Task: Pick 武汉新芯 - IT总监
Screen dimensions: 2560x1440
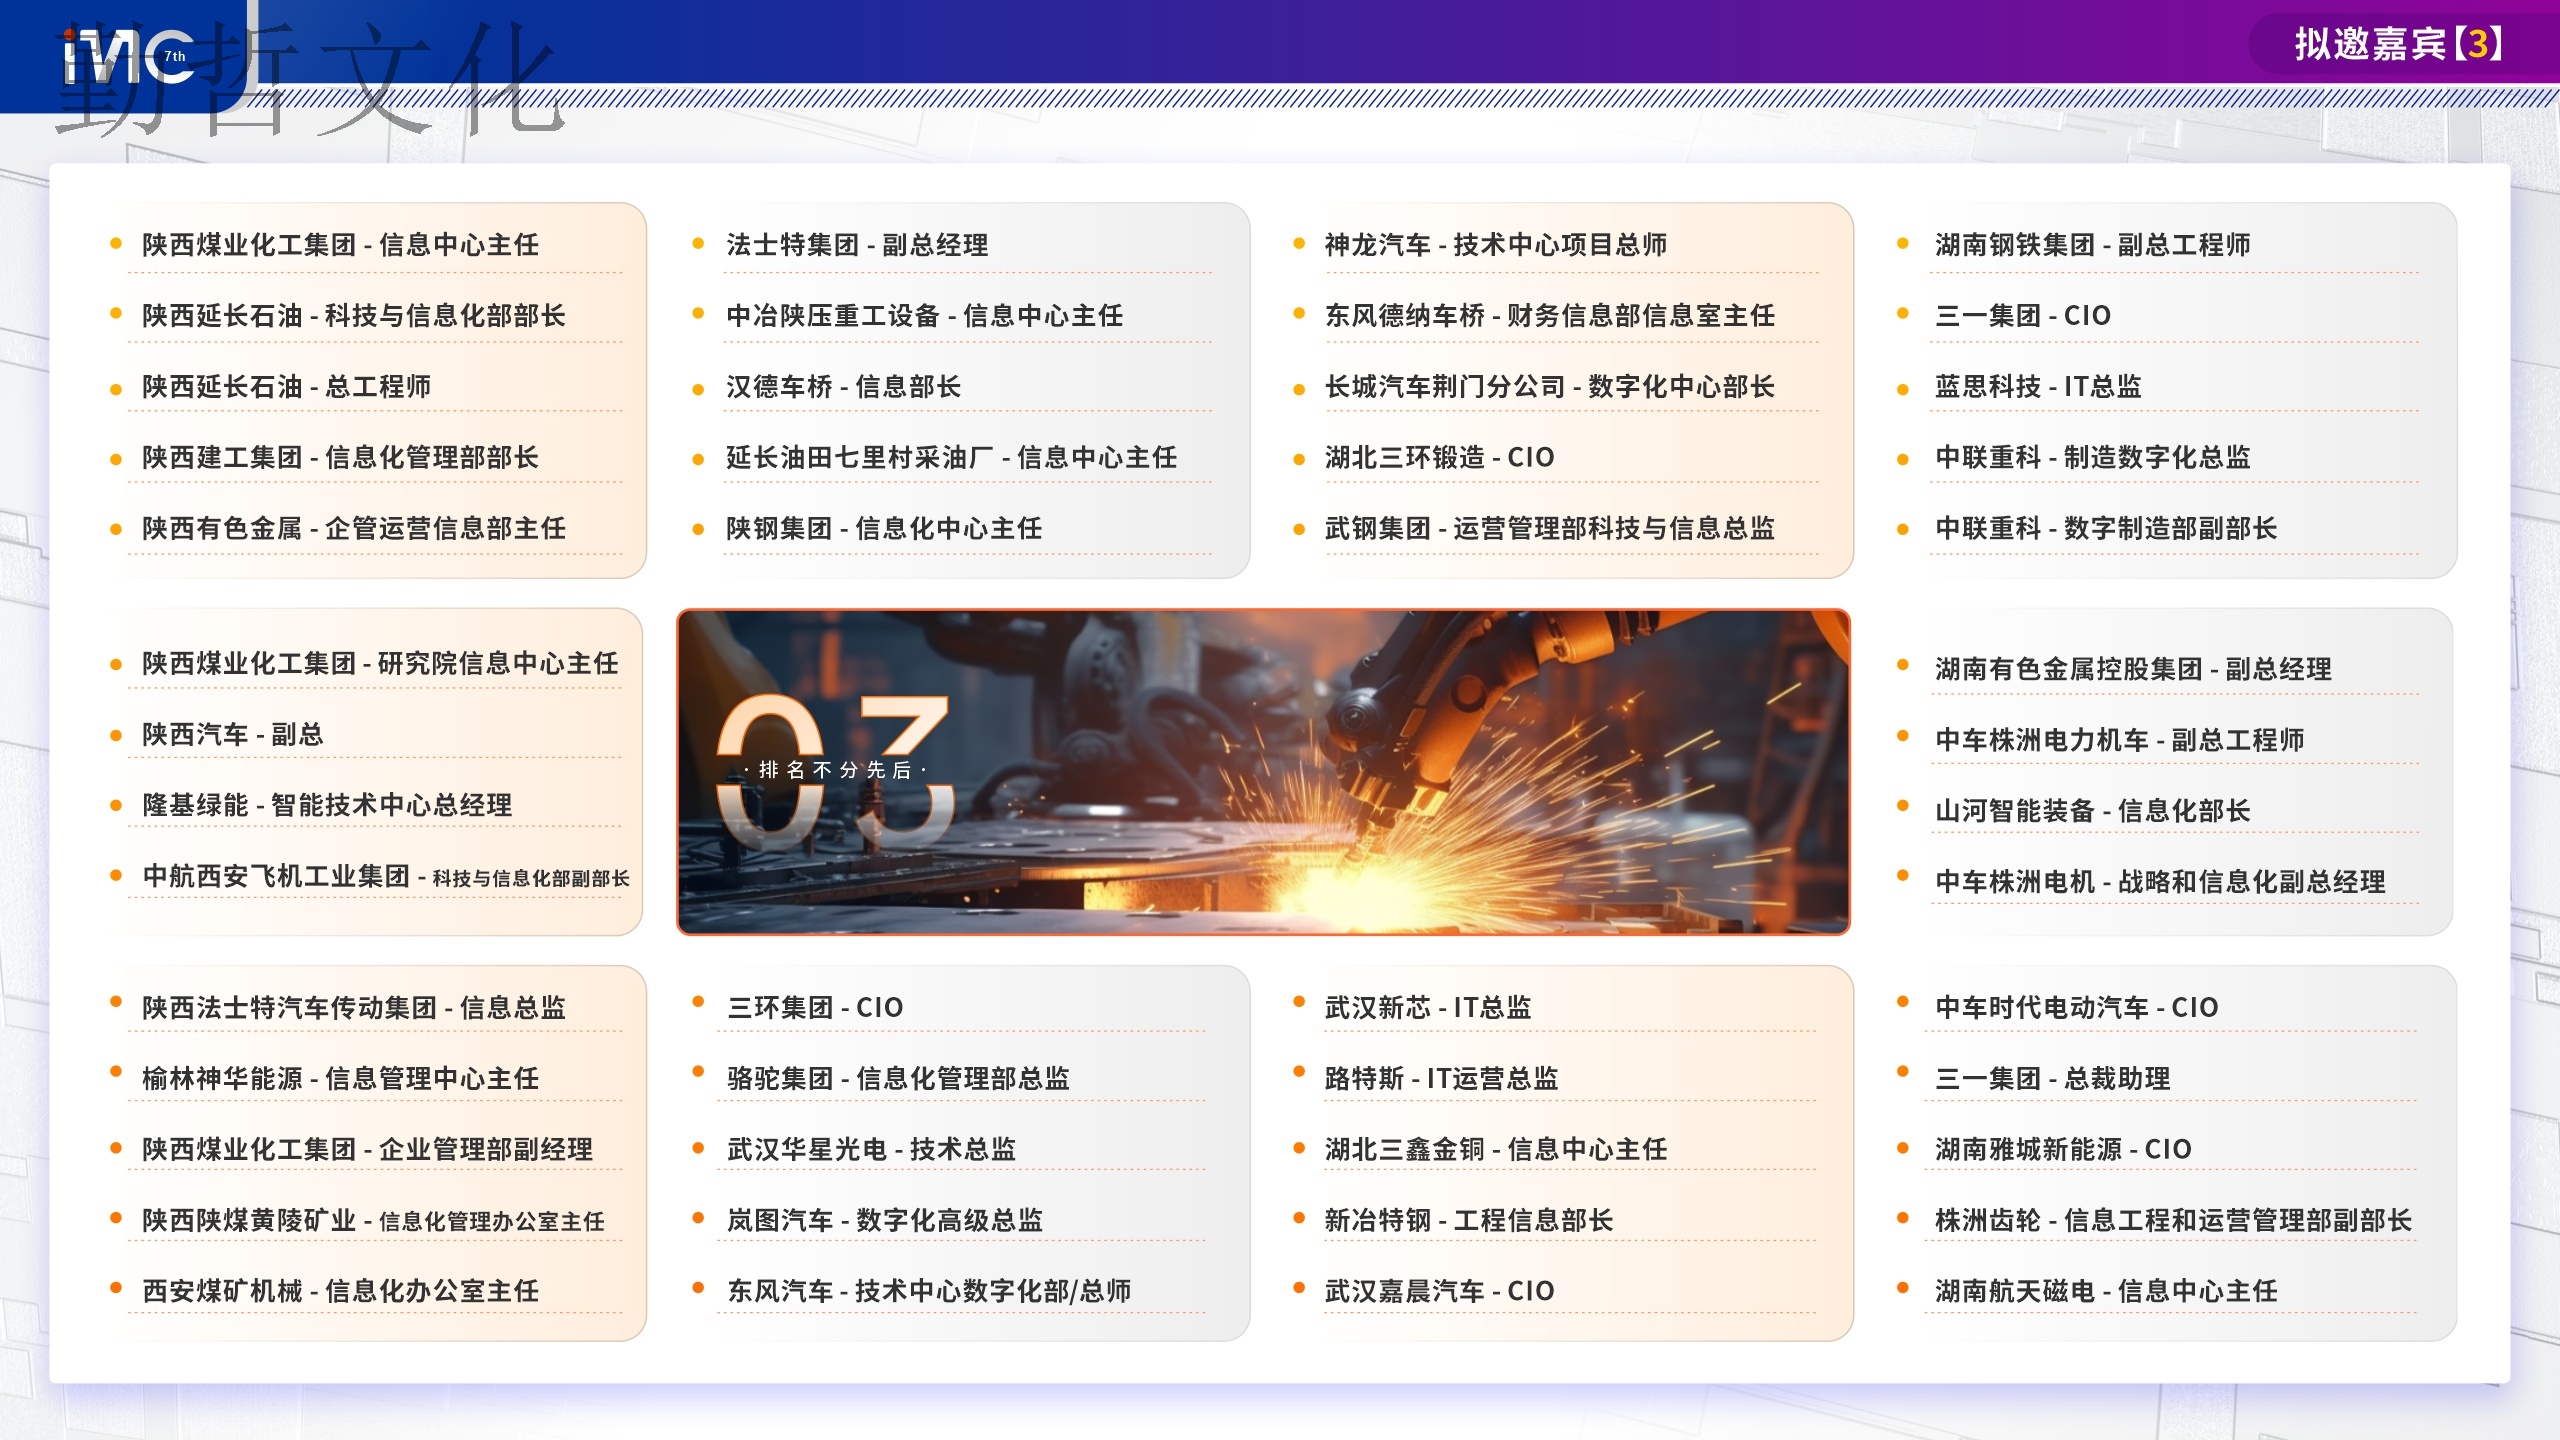Action: 1428,1008
